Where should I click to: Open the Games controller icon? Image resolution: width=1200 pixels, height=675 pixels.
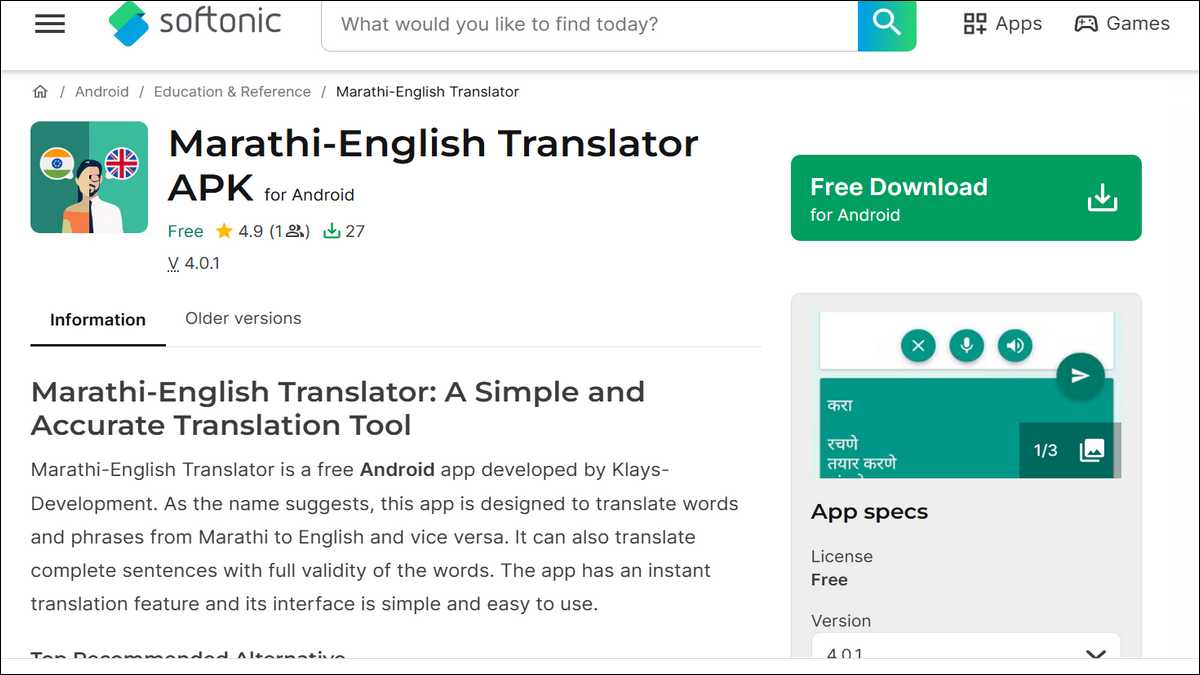[1085, 24]
